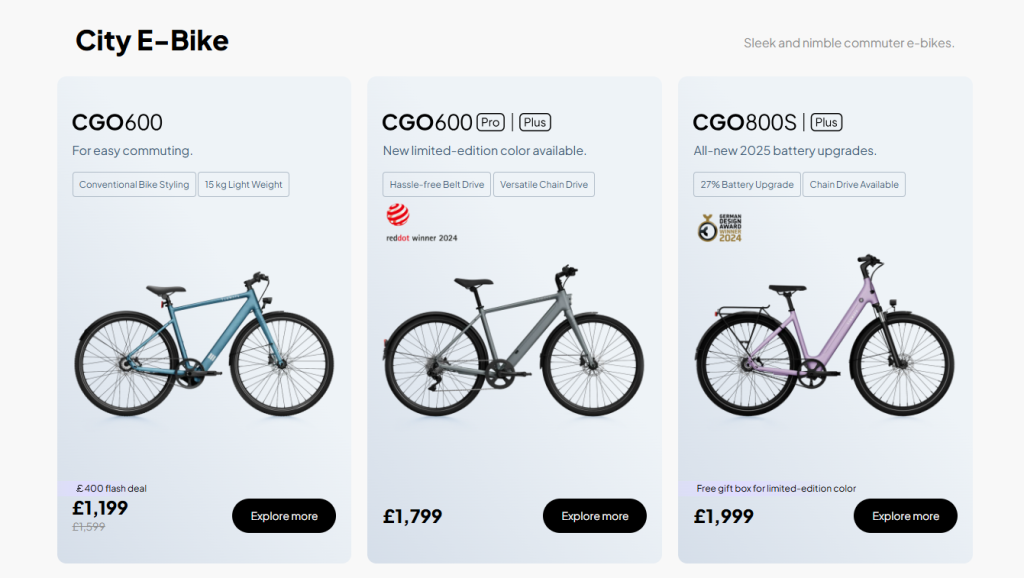Click the City E-Bike section heading
The height and width of the screenshot is (578, 1024).
pos(152,40)
